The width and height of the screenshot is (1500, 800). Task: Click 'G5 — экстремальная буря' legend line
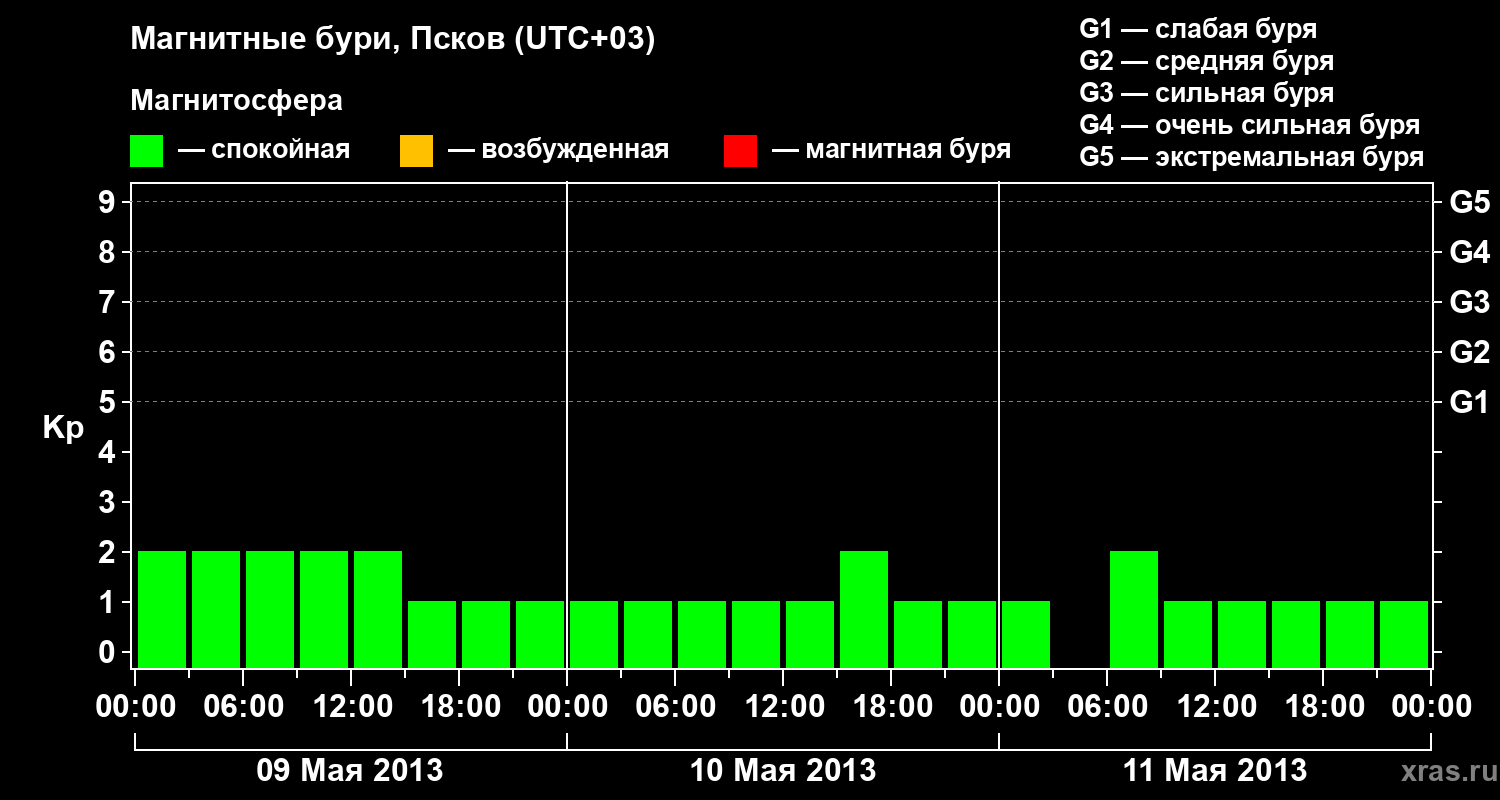(1251, 157)
